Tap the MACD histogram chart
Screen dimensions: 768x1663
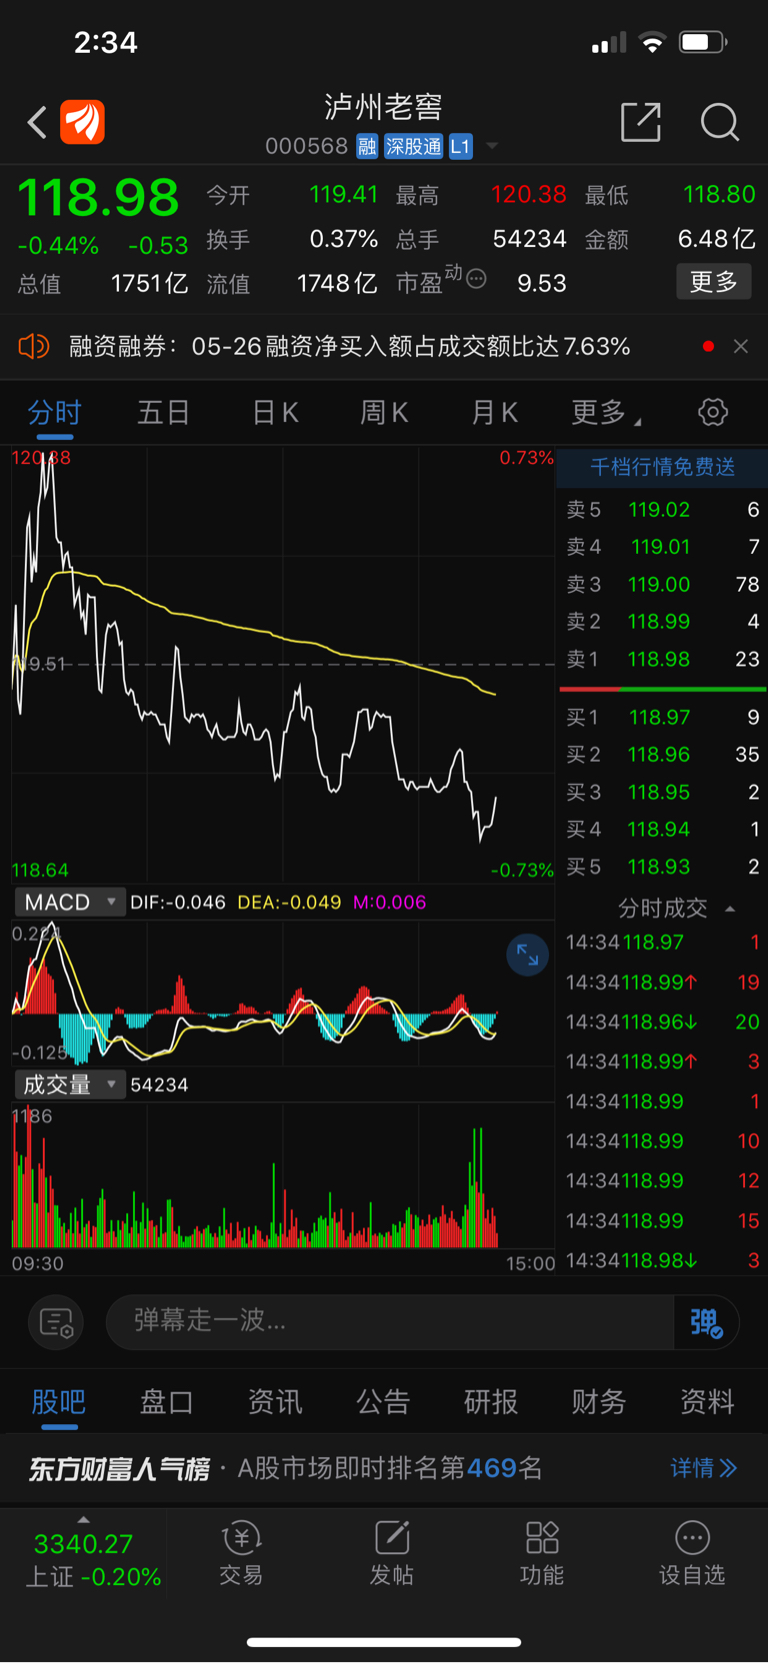pyautogui.click(x=283, y=992)
